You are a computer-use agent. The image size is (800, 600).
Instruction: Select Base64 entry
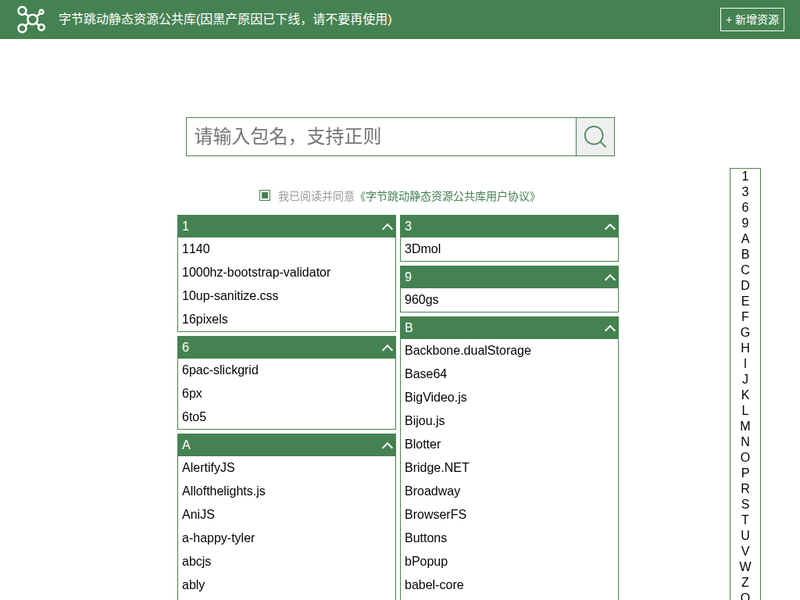click(x=426, y=374)
